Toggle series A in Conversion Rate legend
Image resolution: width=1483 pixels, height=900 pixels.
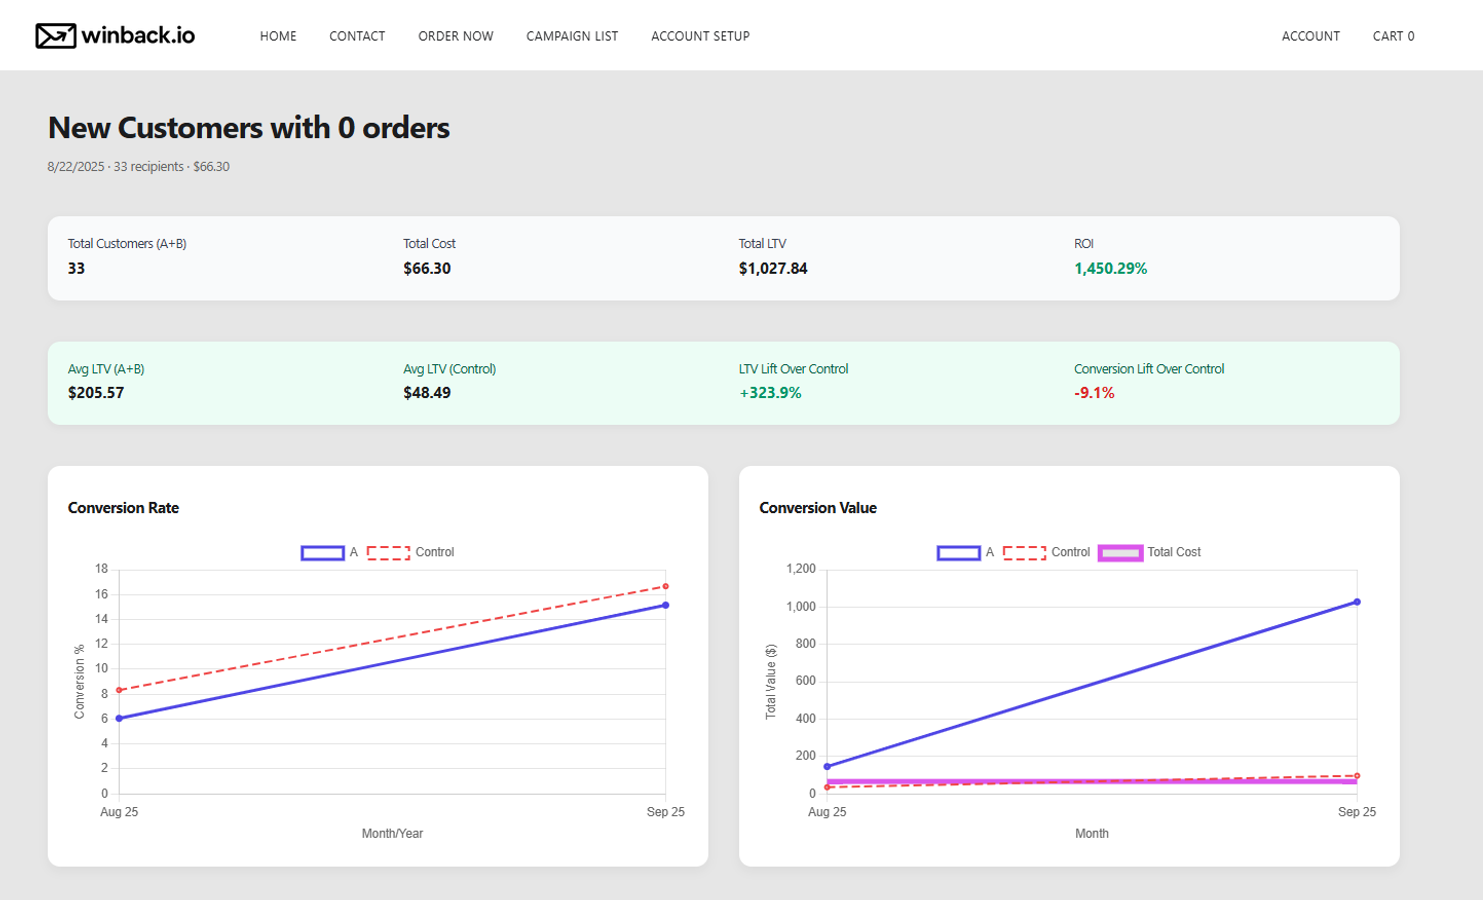pos(330,553)
